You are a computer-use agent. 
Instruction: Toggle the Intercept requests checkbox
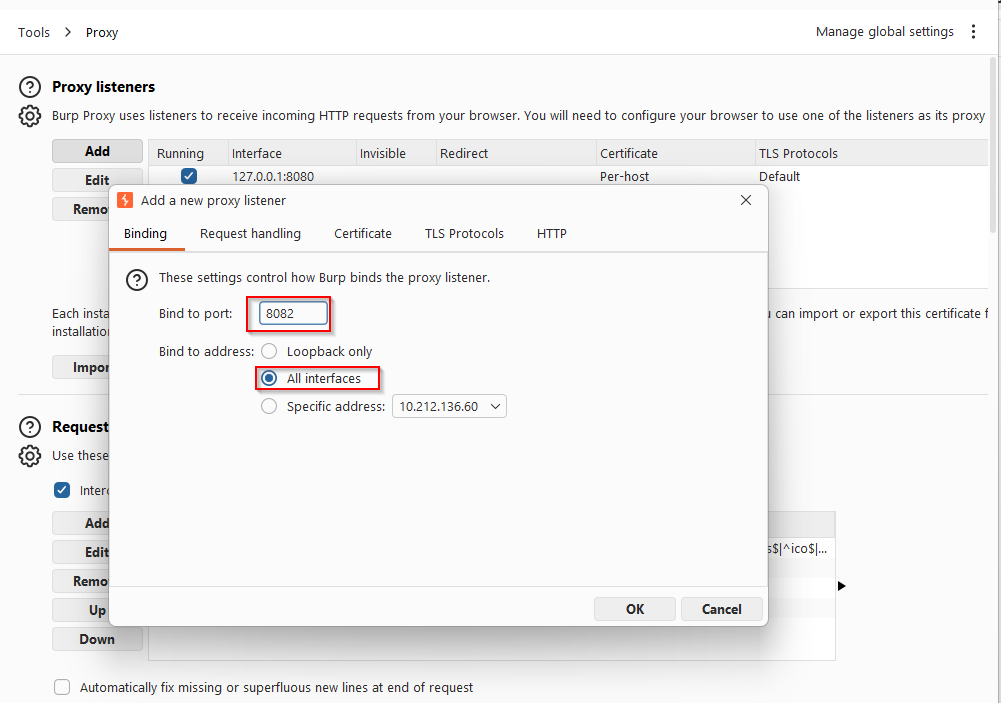coord(62,490)
